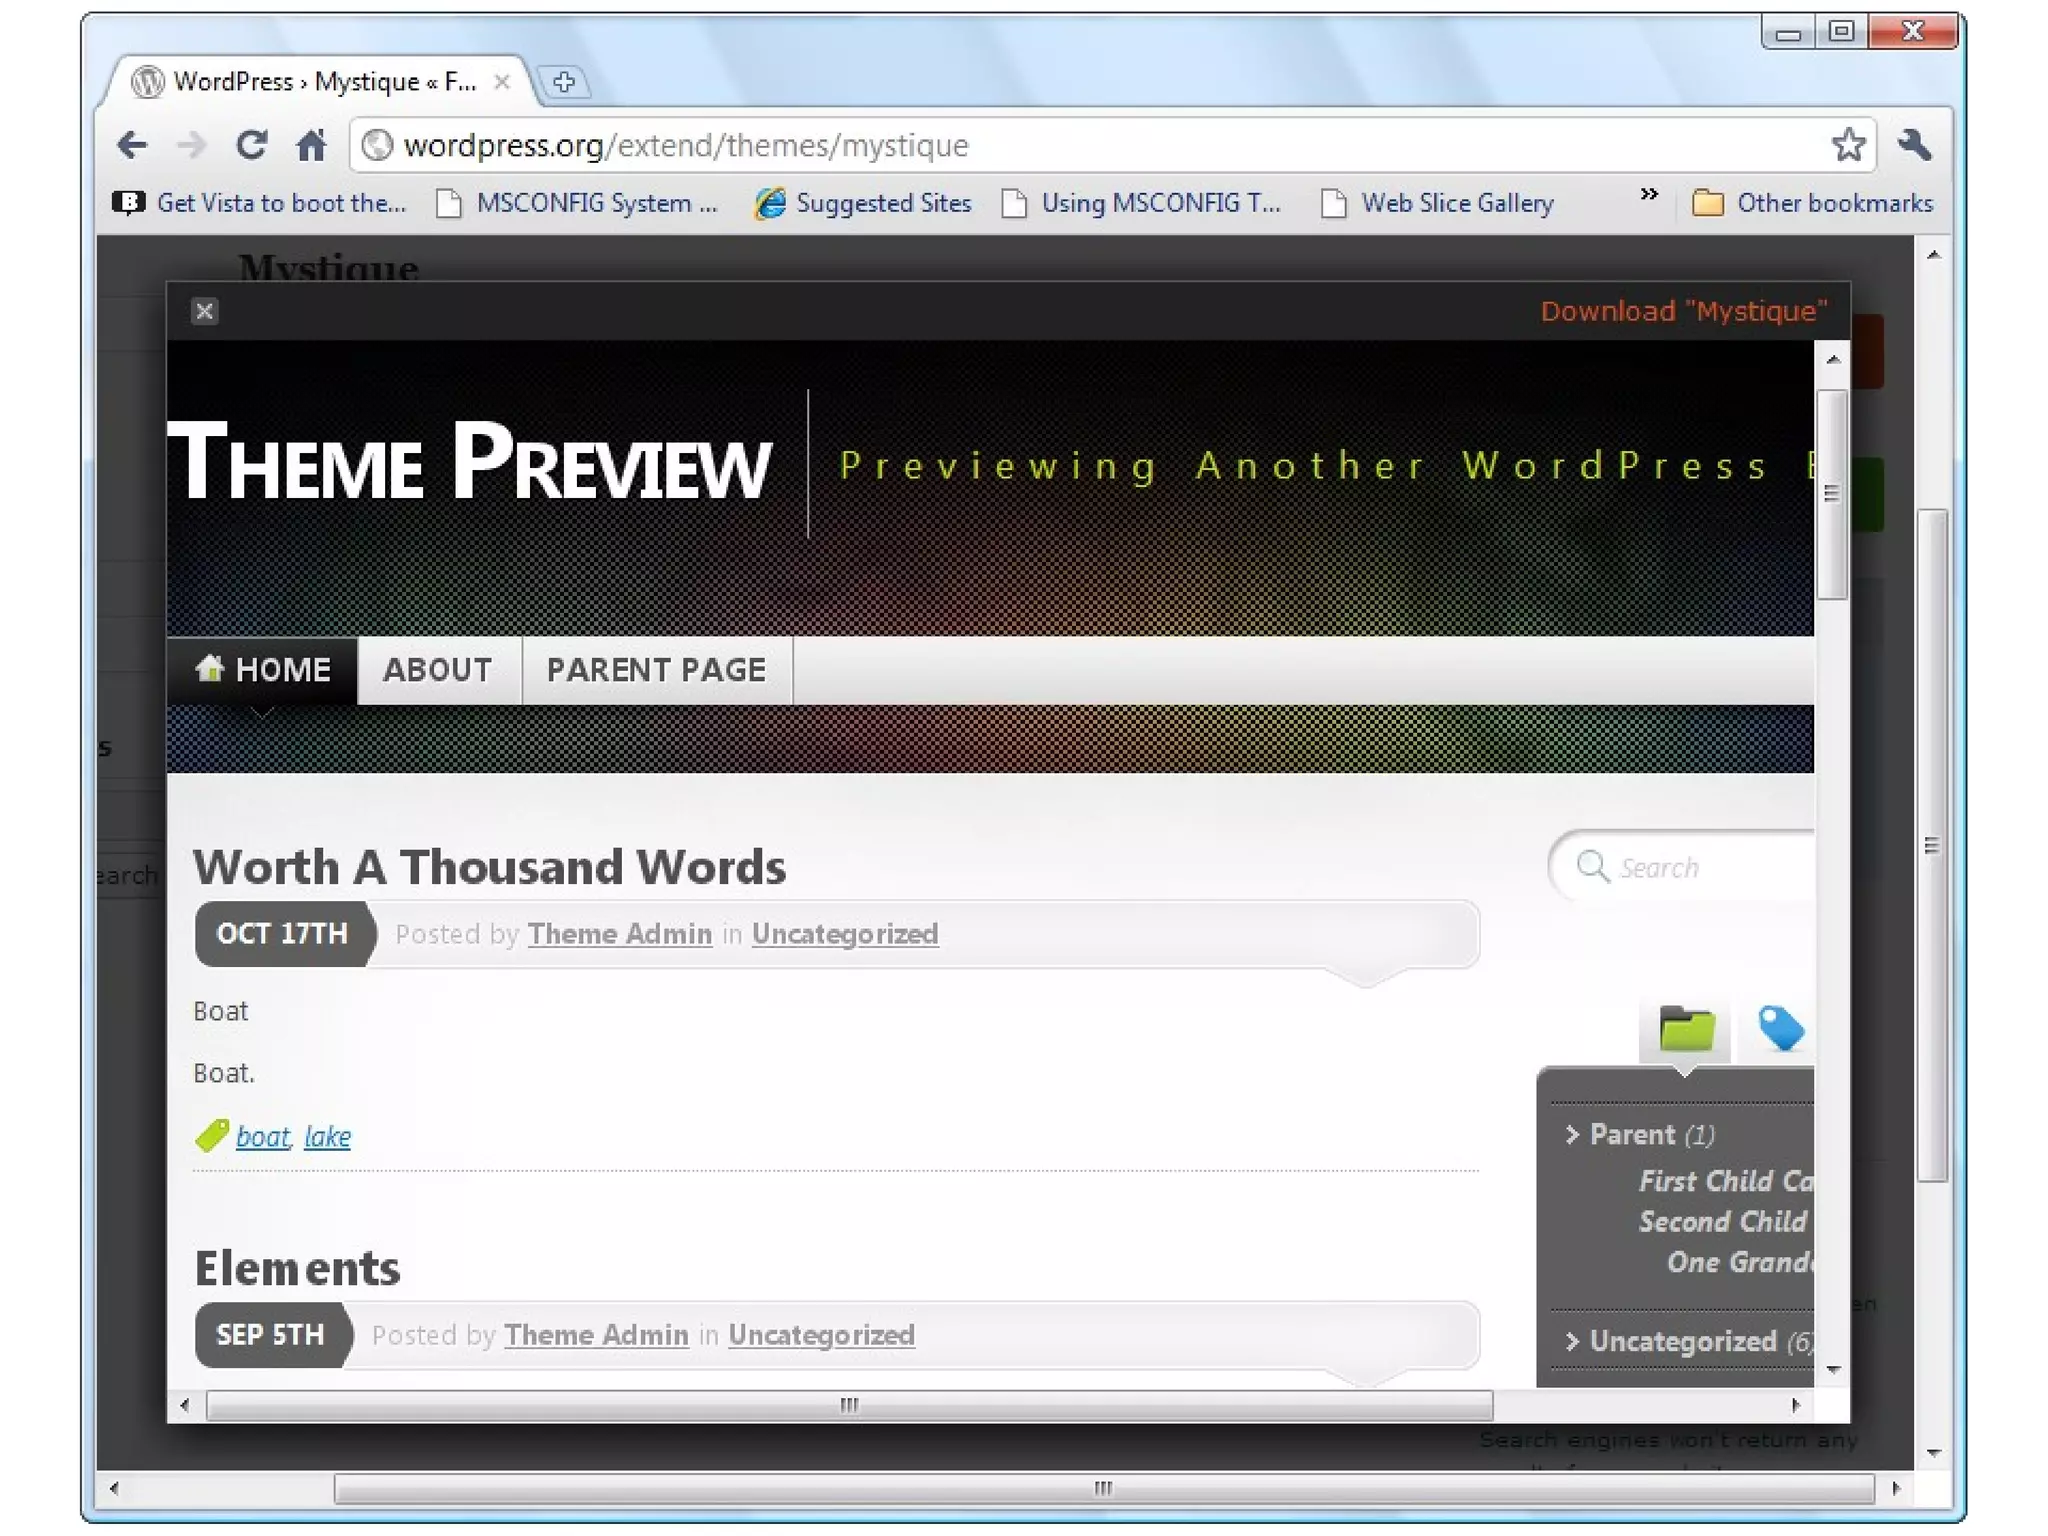Switch to blue tags icon tab
Image resolution: width=2048 pixels, height=1536 pixels.
point(1781,1029)
